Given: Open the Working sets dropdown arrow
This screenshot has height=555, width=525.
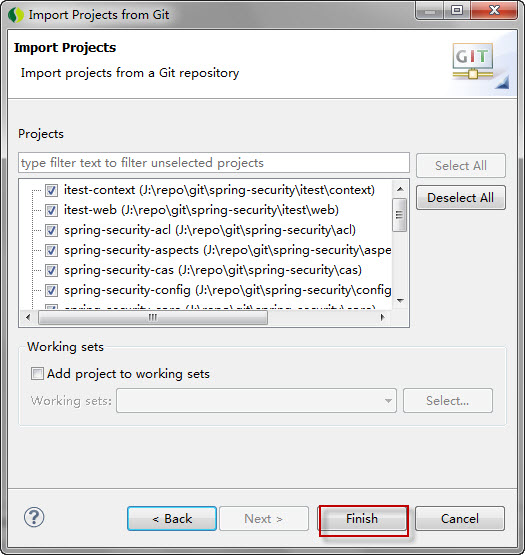Looking at the screenshot, I should coord(388,401).
